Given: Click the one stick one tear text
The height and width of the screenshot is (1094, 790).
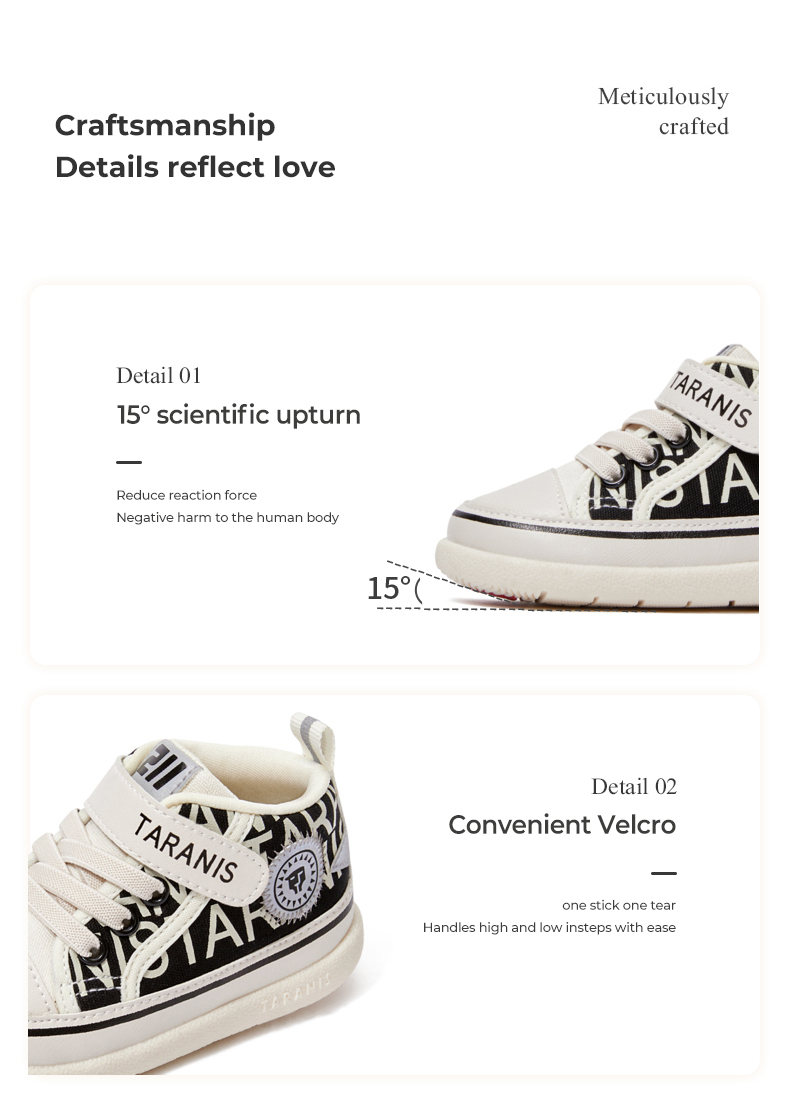Looking at the screenshot, I should [x=619, y=905].
